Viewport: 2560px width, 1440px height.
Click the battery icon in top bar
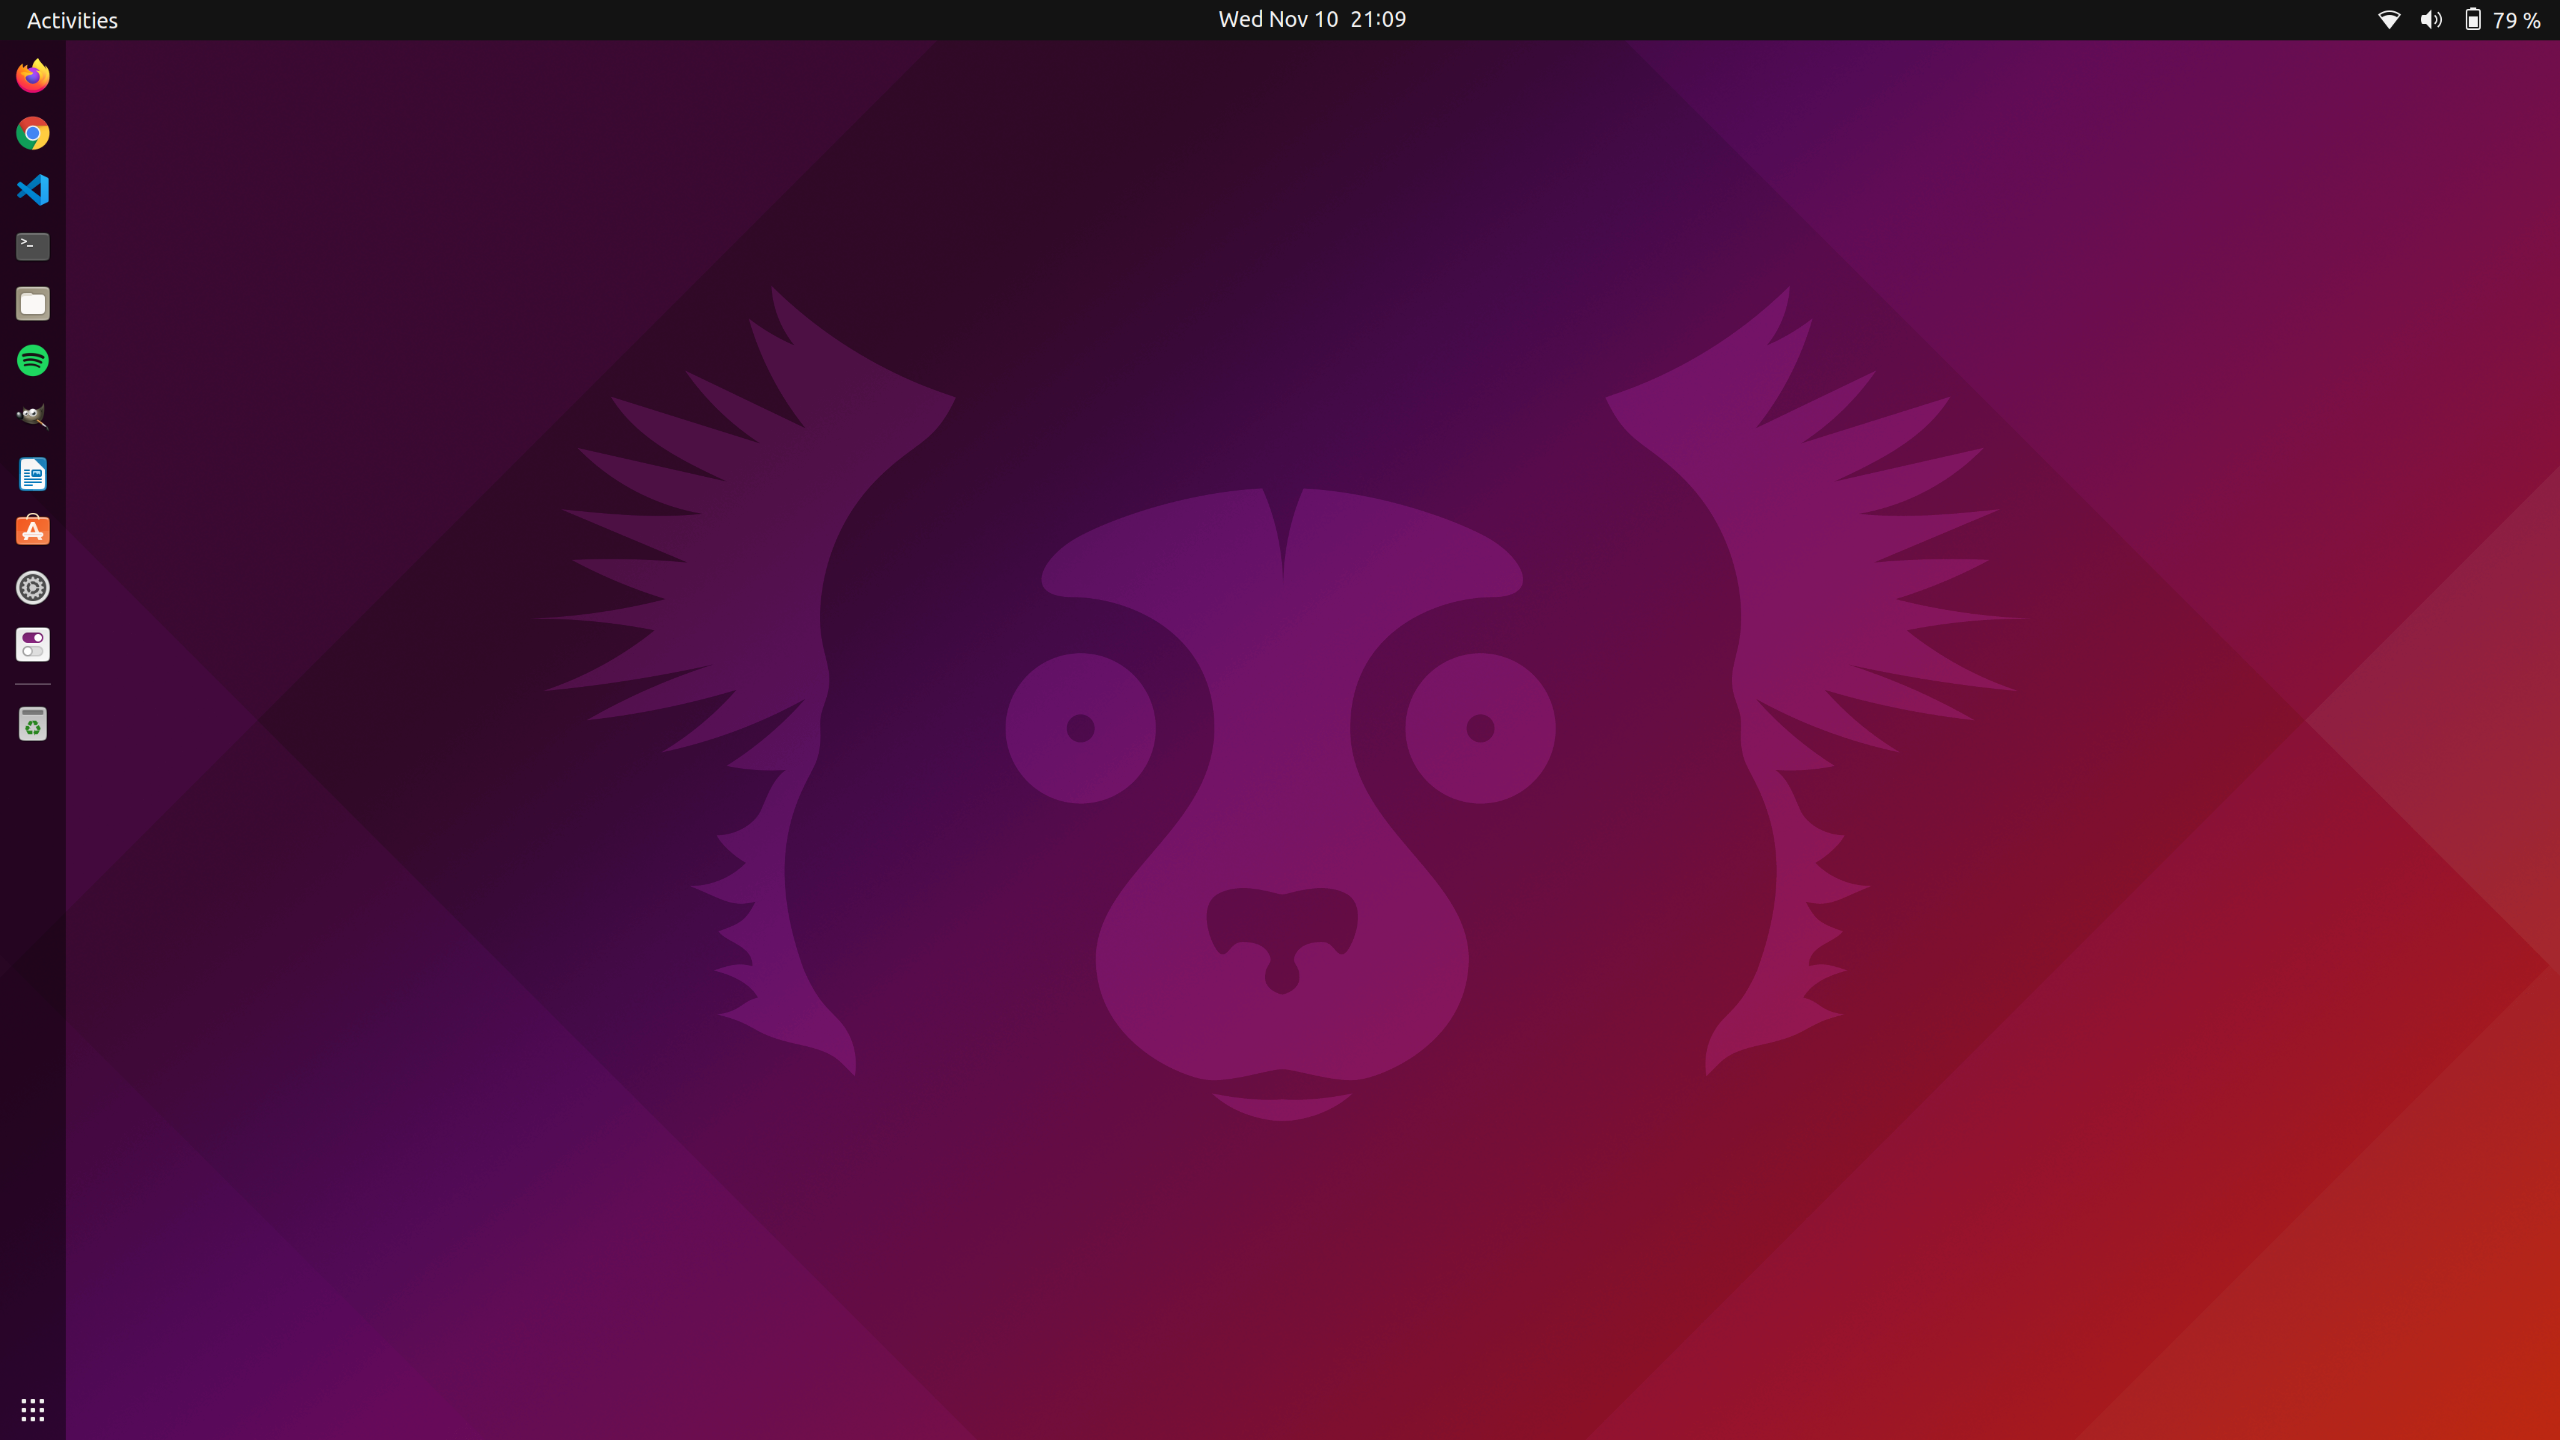click(2472, 20)
